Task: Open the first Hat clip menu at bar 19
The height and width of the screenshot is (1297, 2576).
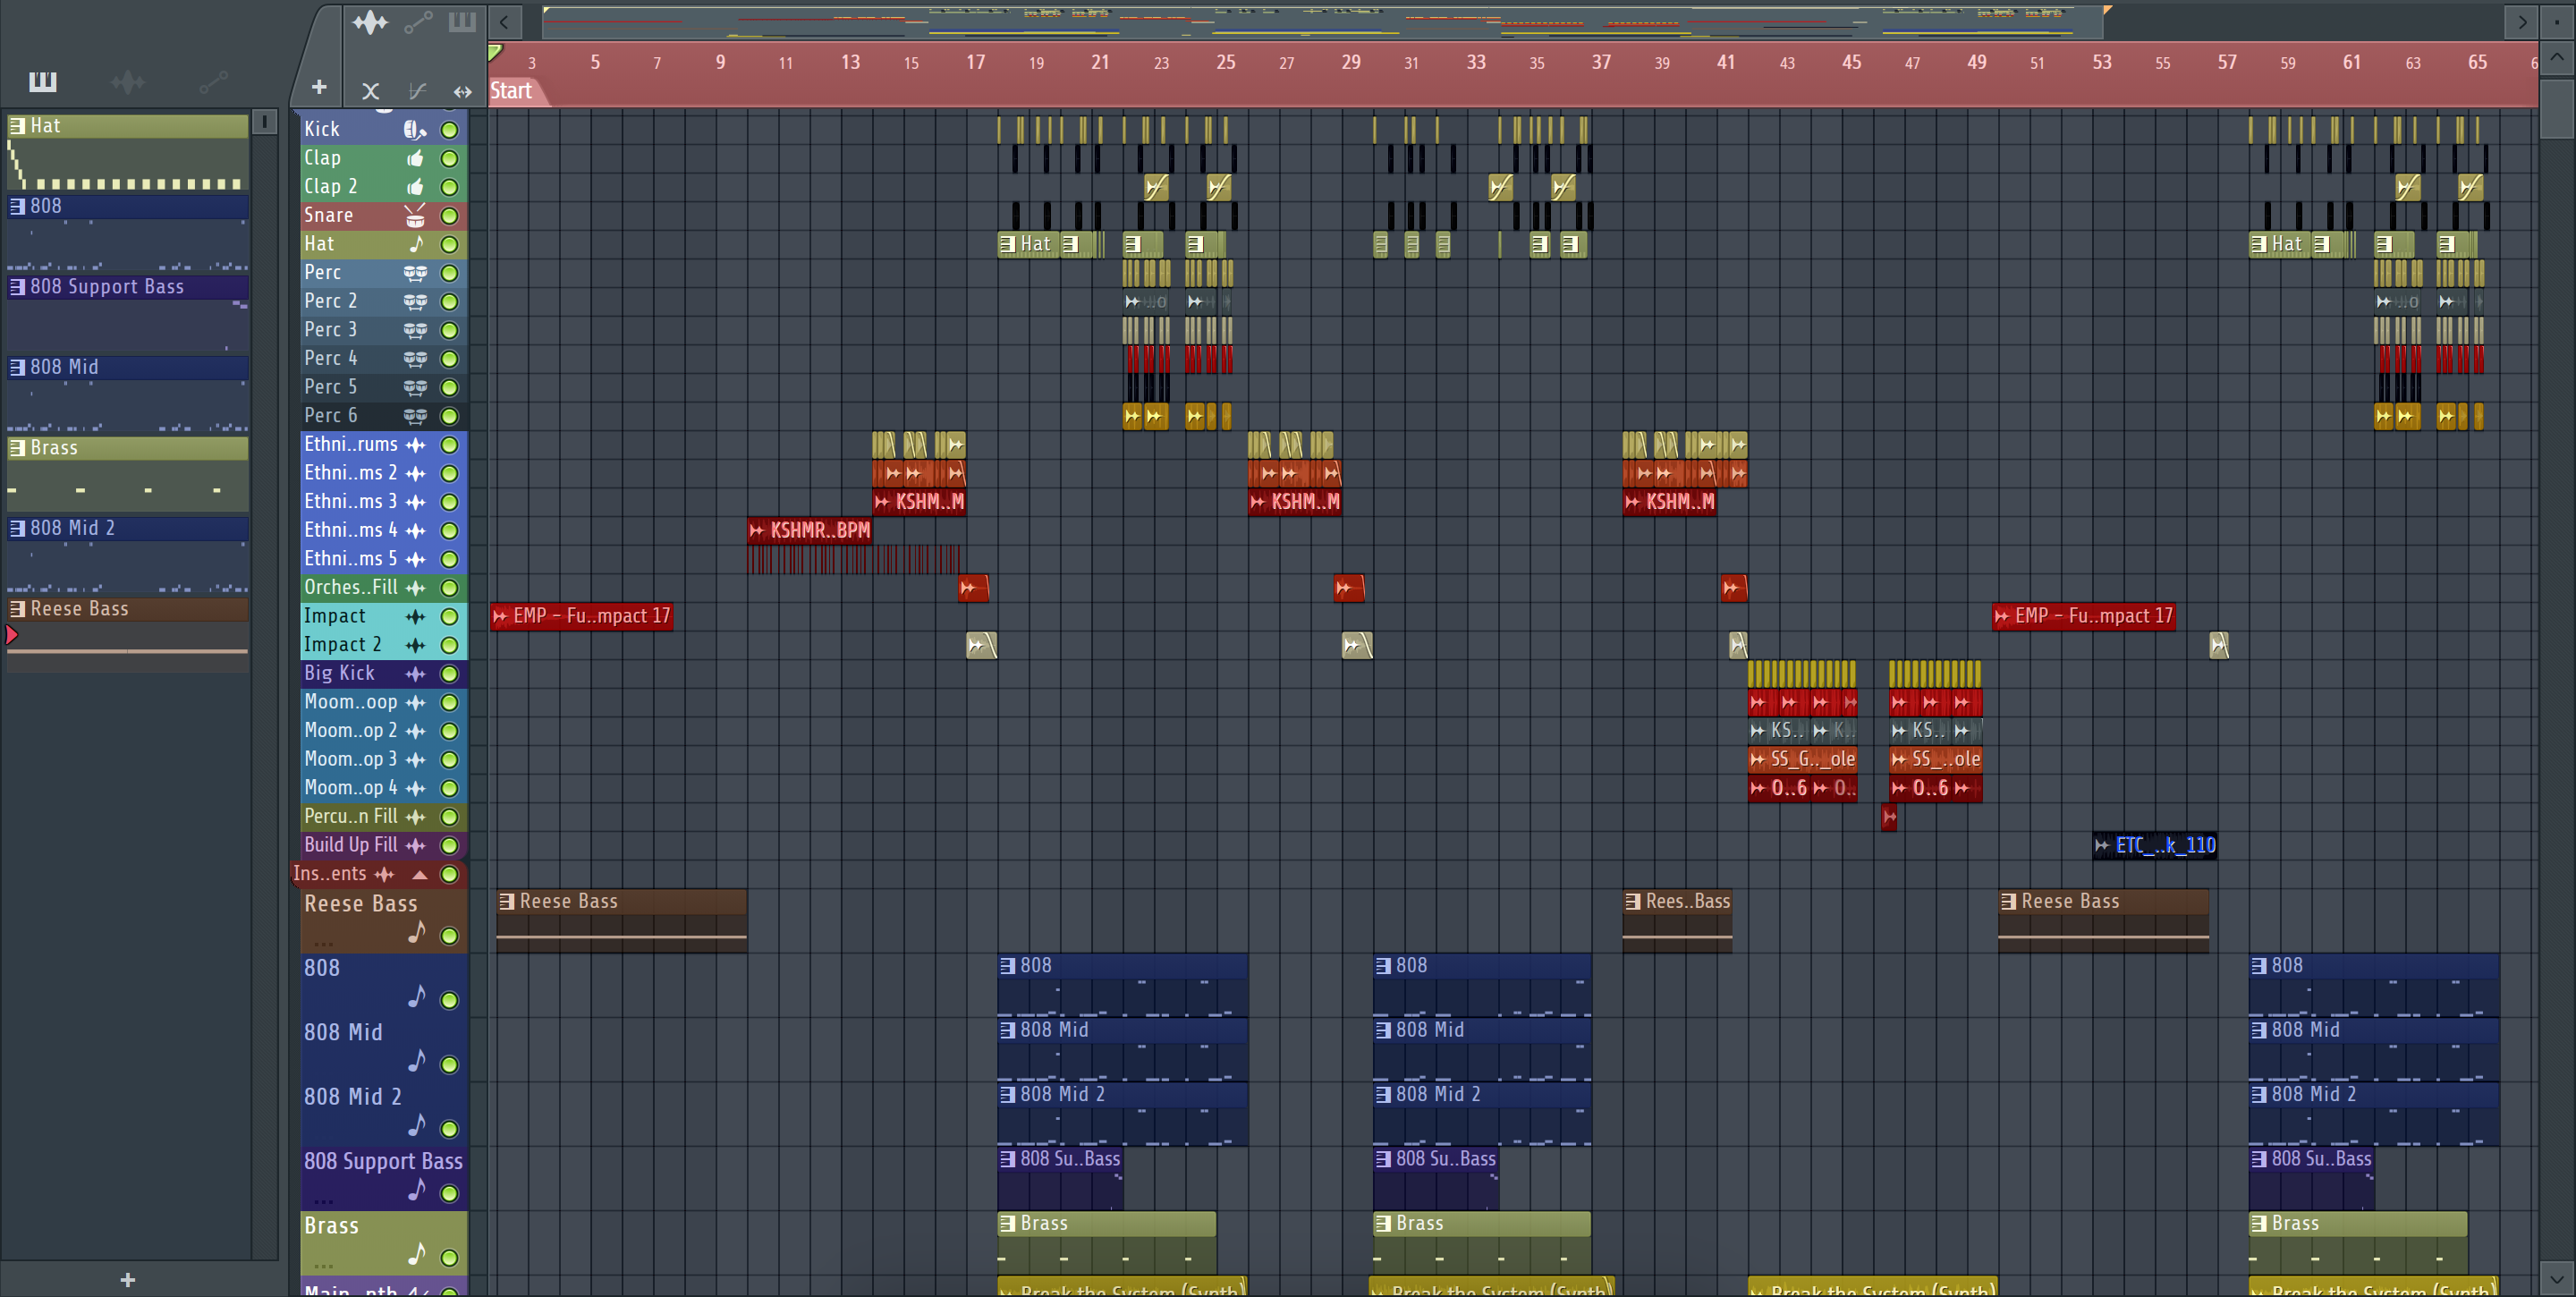Action: tap(1008, 244)
